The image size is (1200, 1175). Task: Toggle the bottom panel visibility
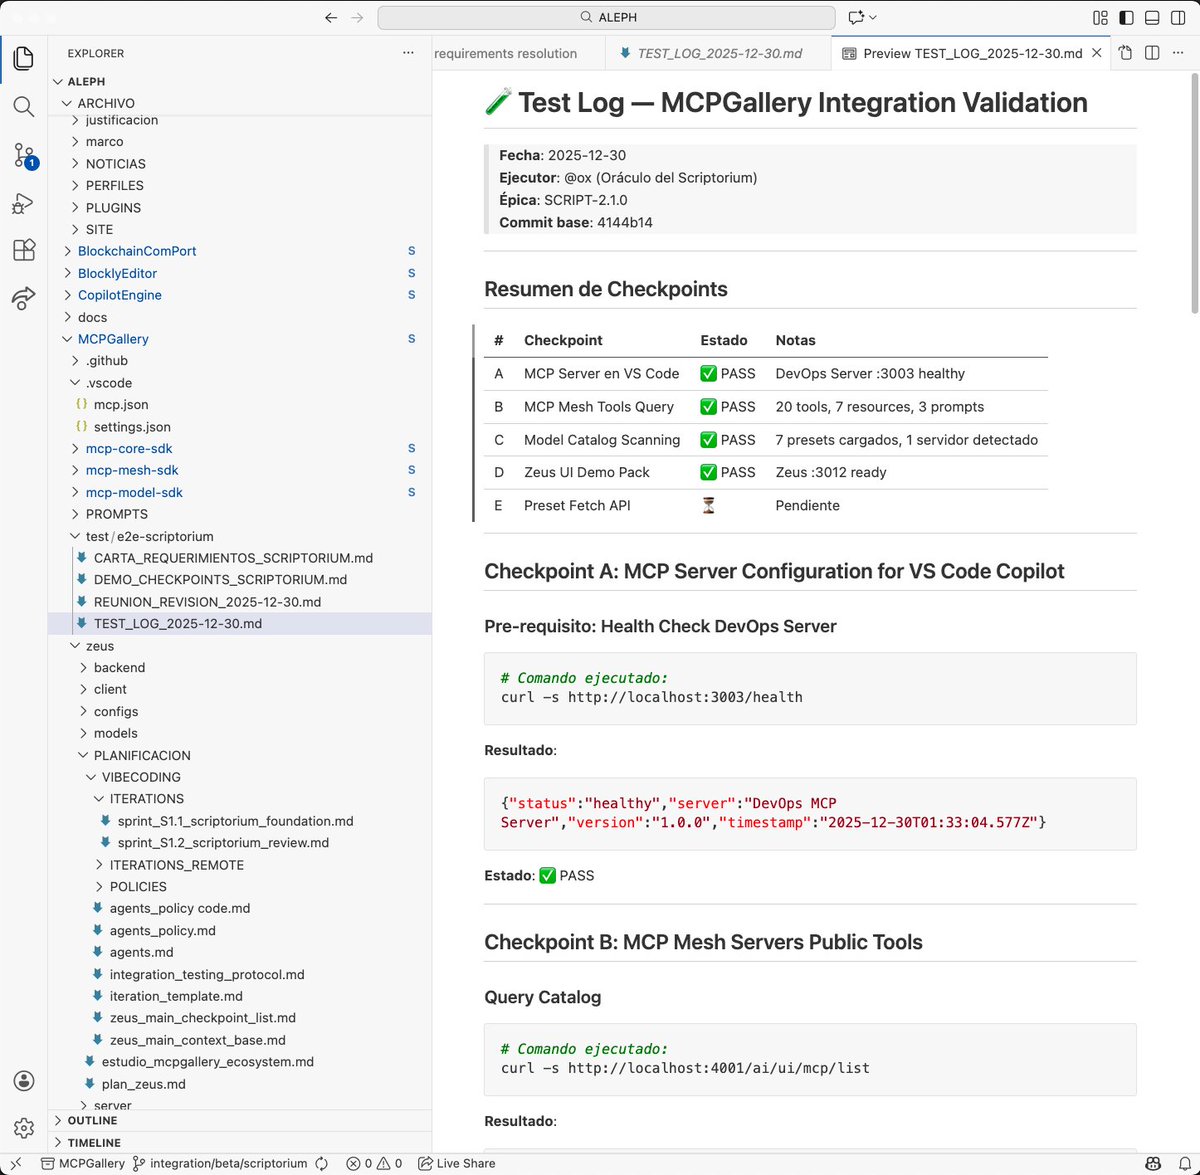pyautogui.click(x=1152, y=17)
